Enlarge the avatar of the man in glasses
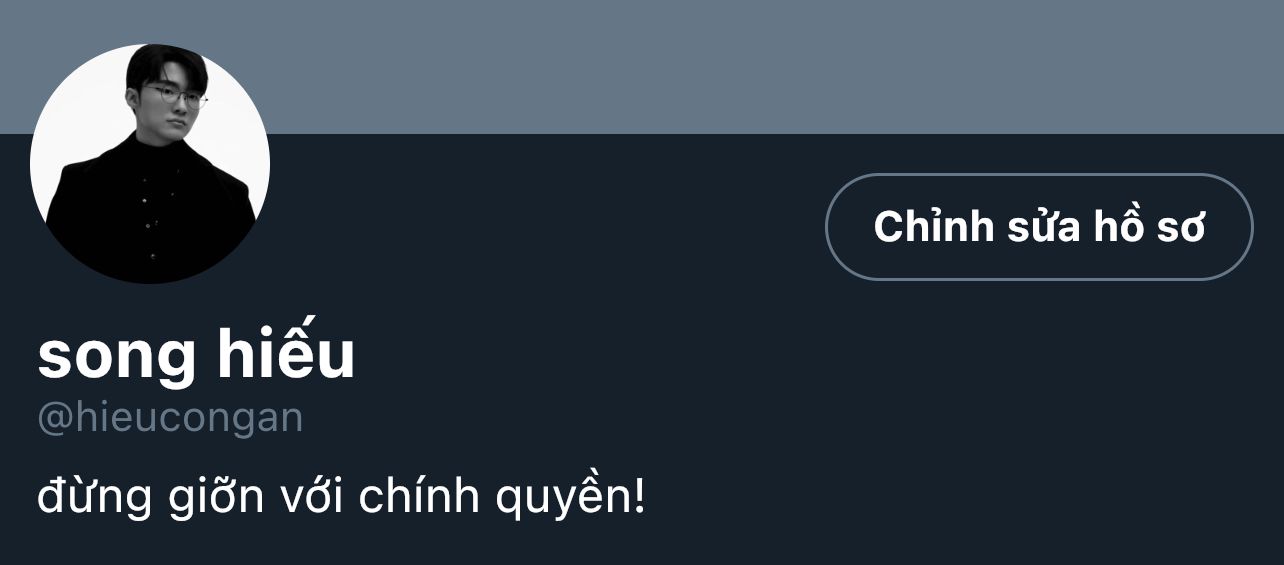 pos(150,164)
